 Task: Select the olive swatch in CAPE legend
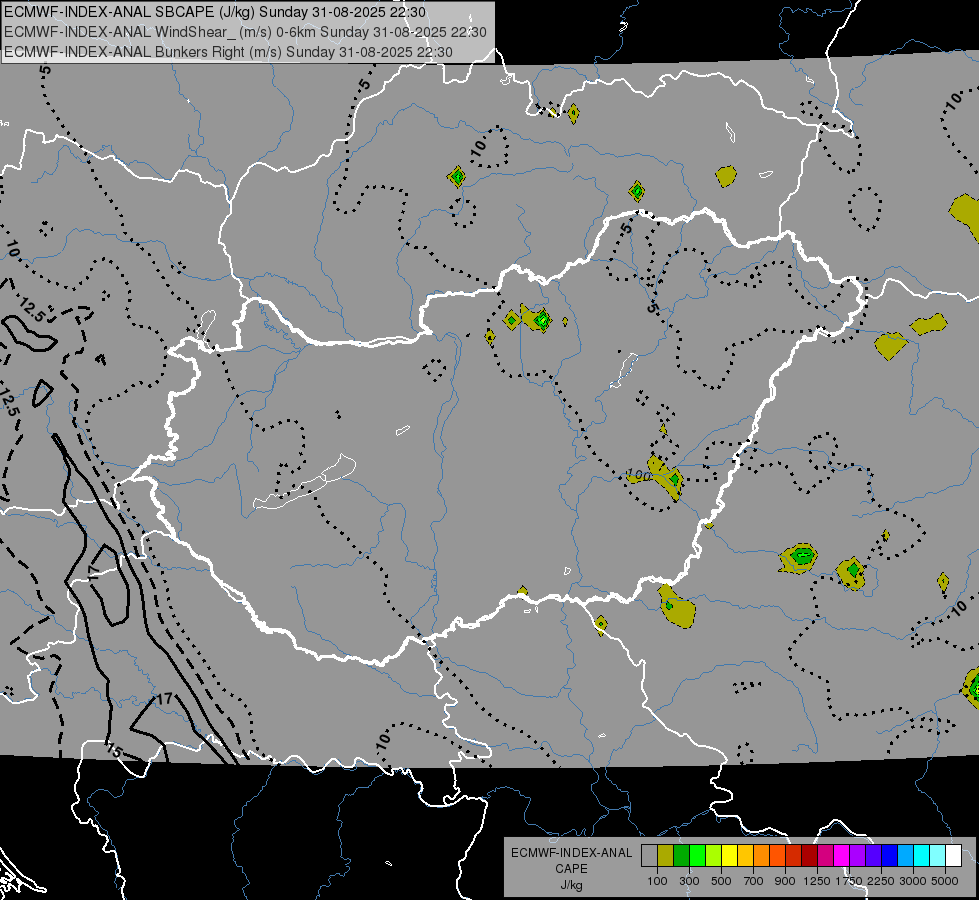pyautogui.click(x=666, y=856)
